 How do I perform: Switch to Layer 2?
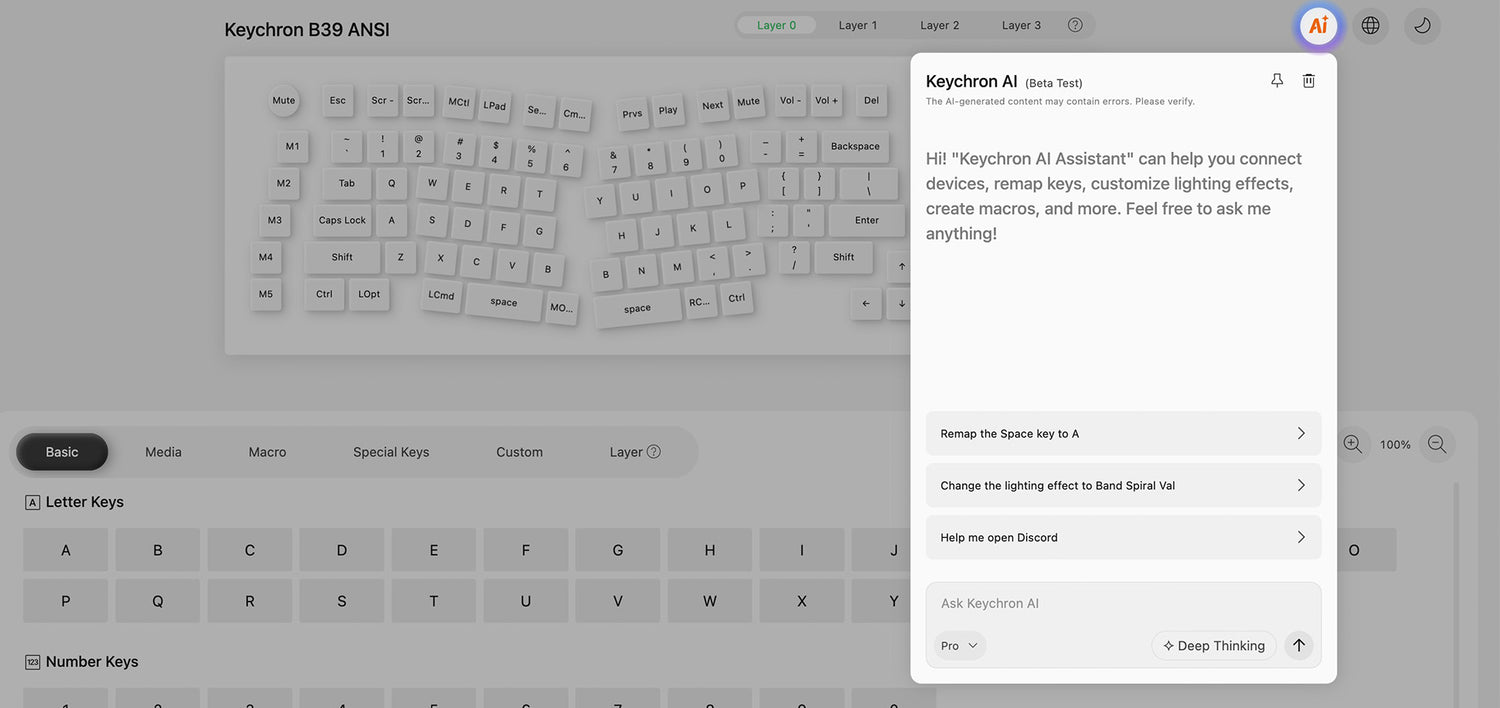pos(940,25)
